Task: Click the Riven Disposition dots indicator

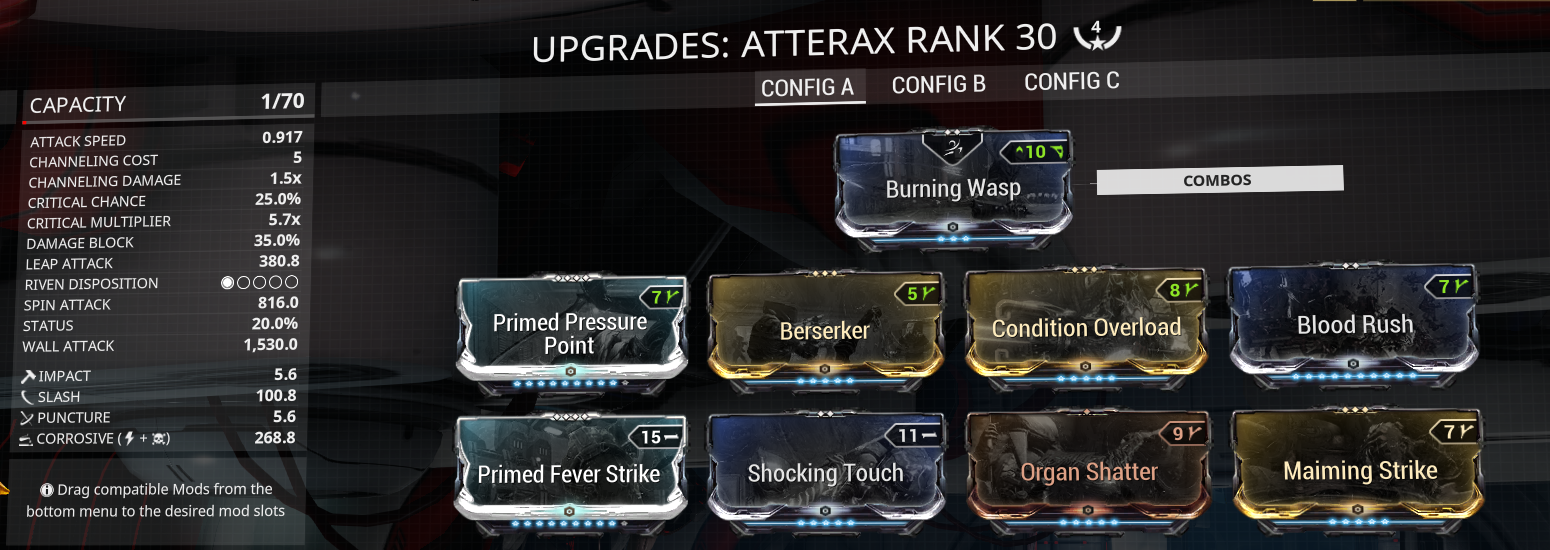Action: (x=260, y=283)
